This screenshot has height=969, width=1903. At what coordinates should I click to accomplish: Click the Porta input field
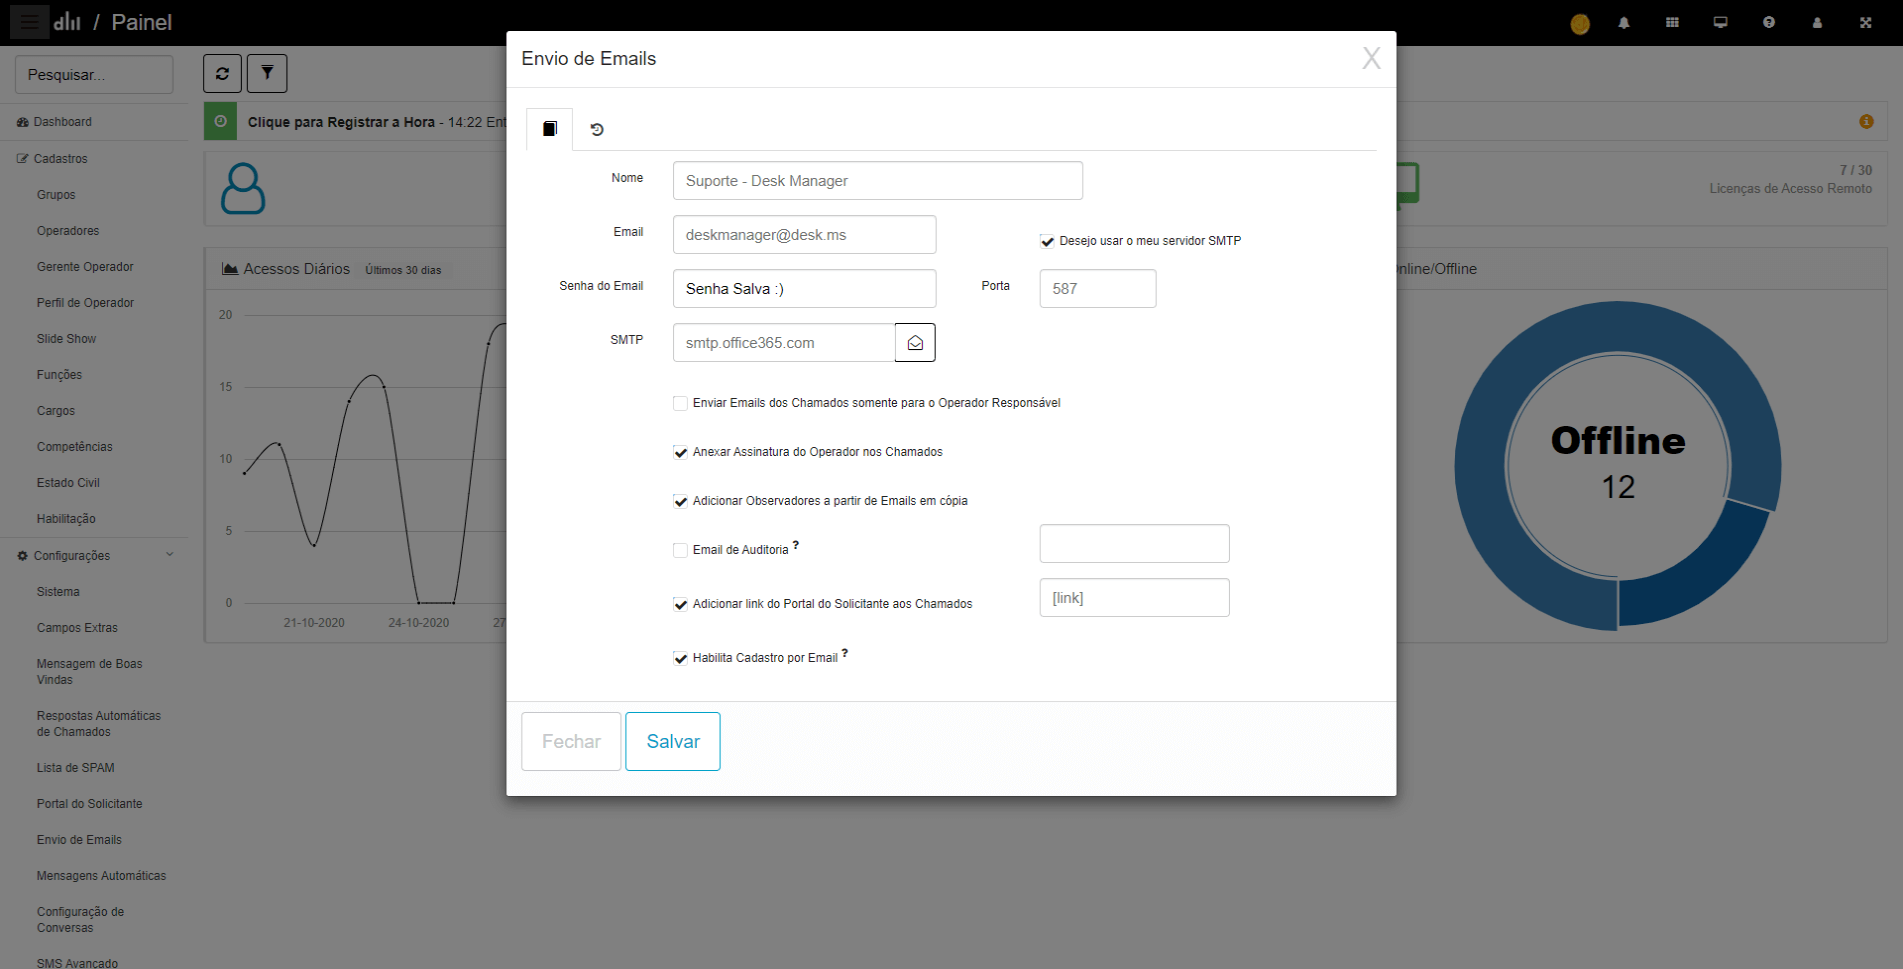(x=1097, y=289)
